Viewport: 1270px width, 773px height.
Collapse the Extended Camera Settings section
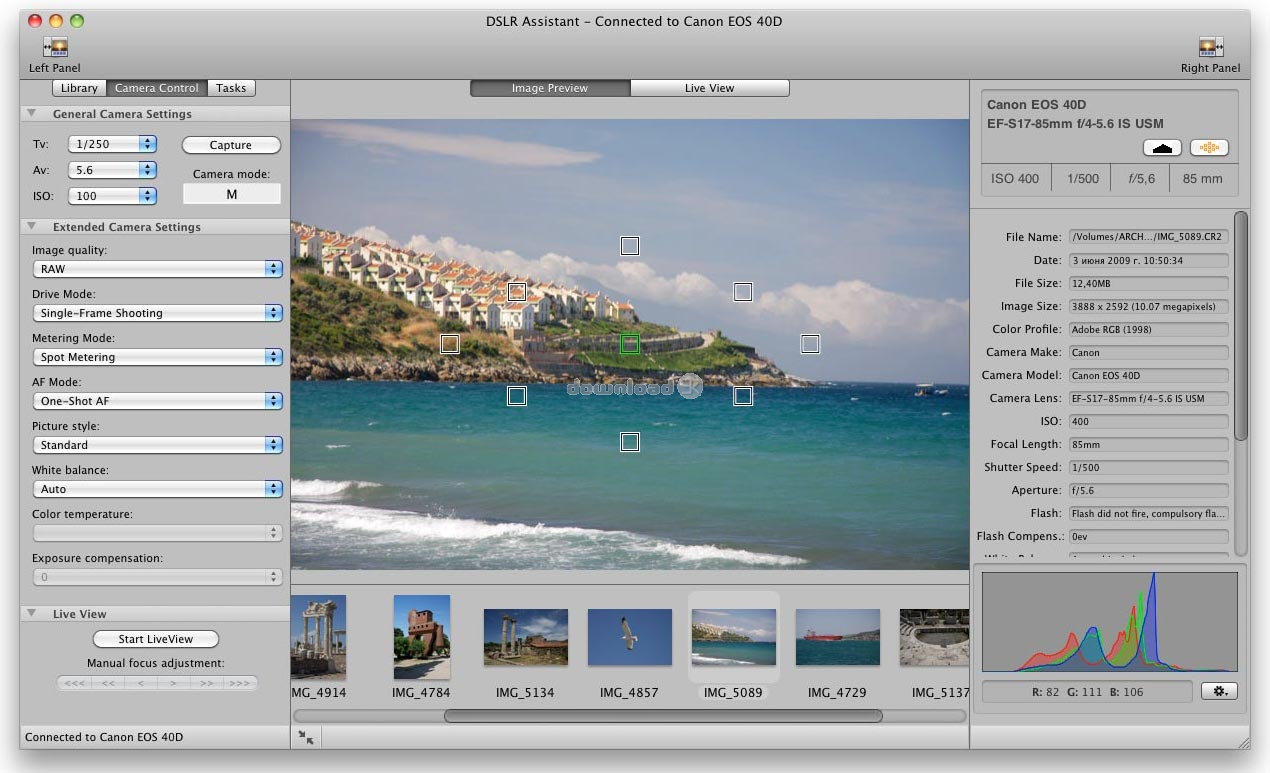(x=32, y=227)
